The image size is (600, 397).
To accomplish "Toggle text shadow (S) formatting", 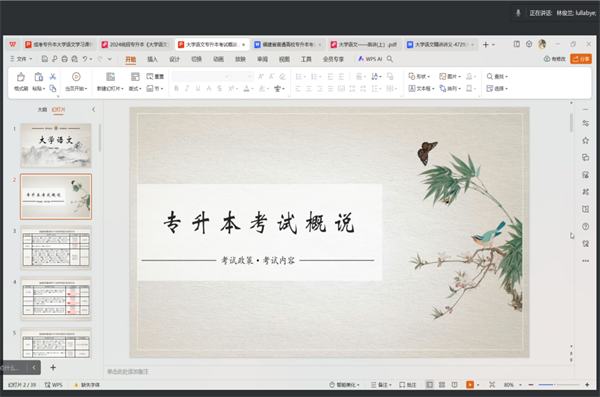I will (x=220, y=88).
